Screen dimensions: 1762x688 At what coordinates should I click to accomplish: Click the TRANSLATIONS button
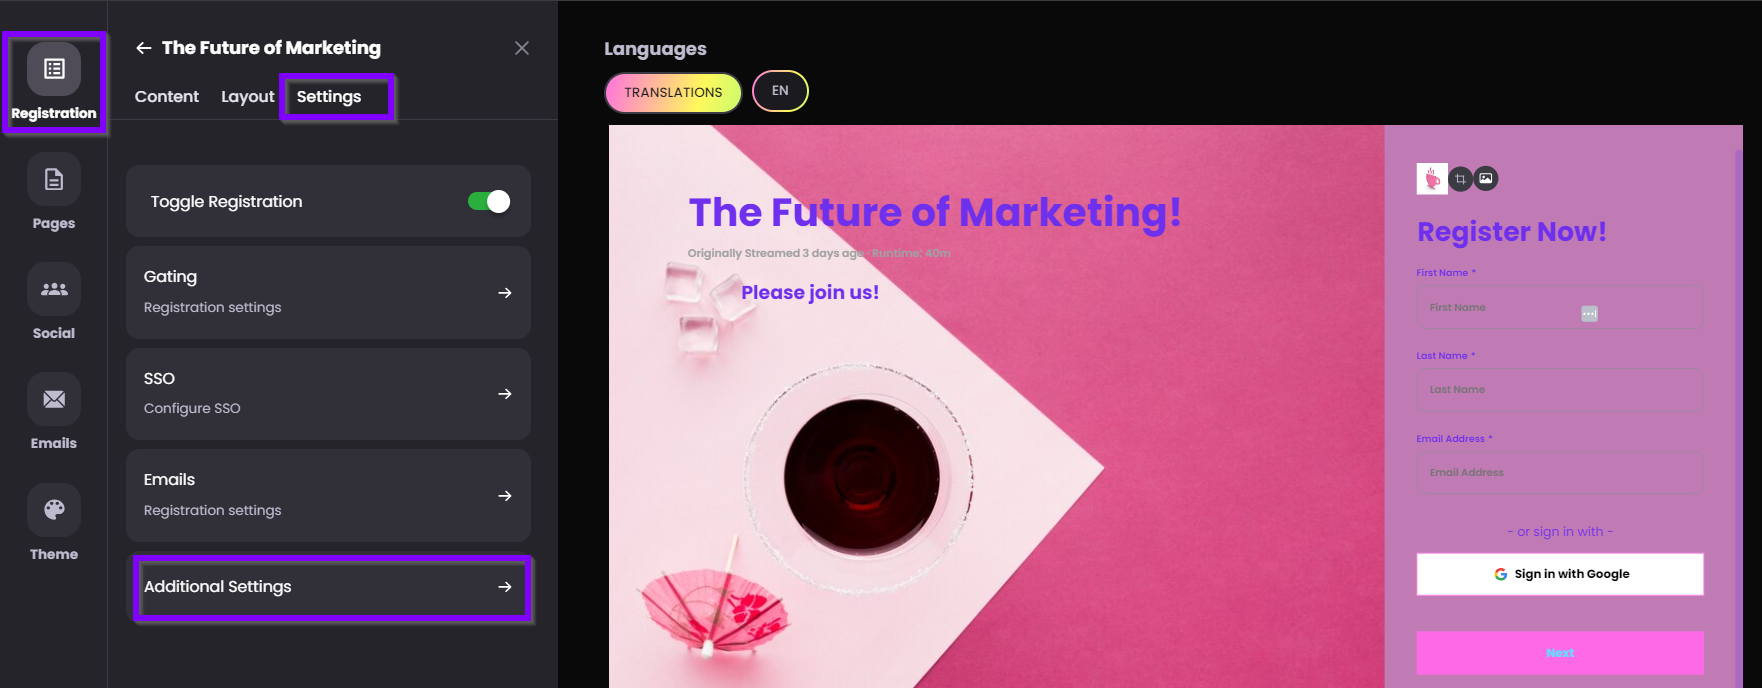pos(673,92)
